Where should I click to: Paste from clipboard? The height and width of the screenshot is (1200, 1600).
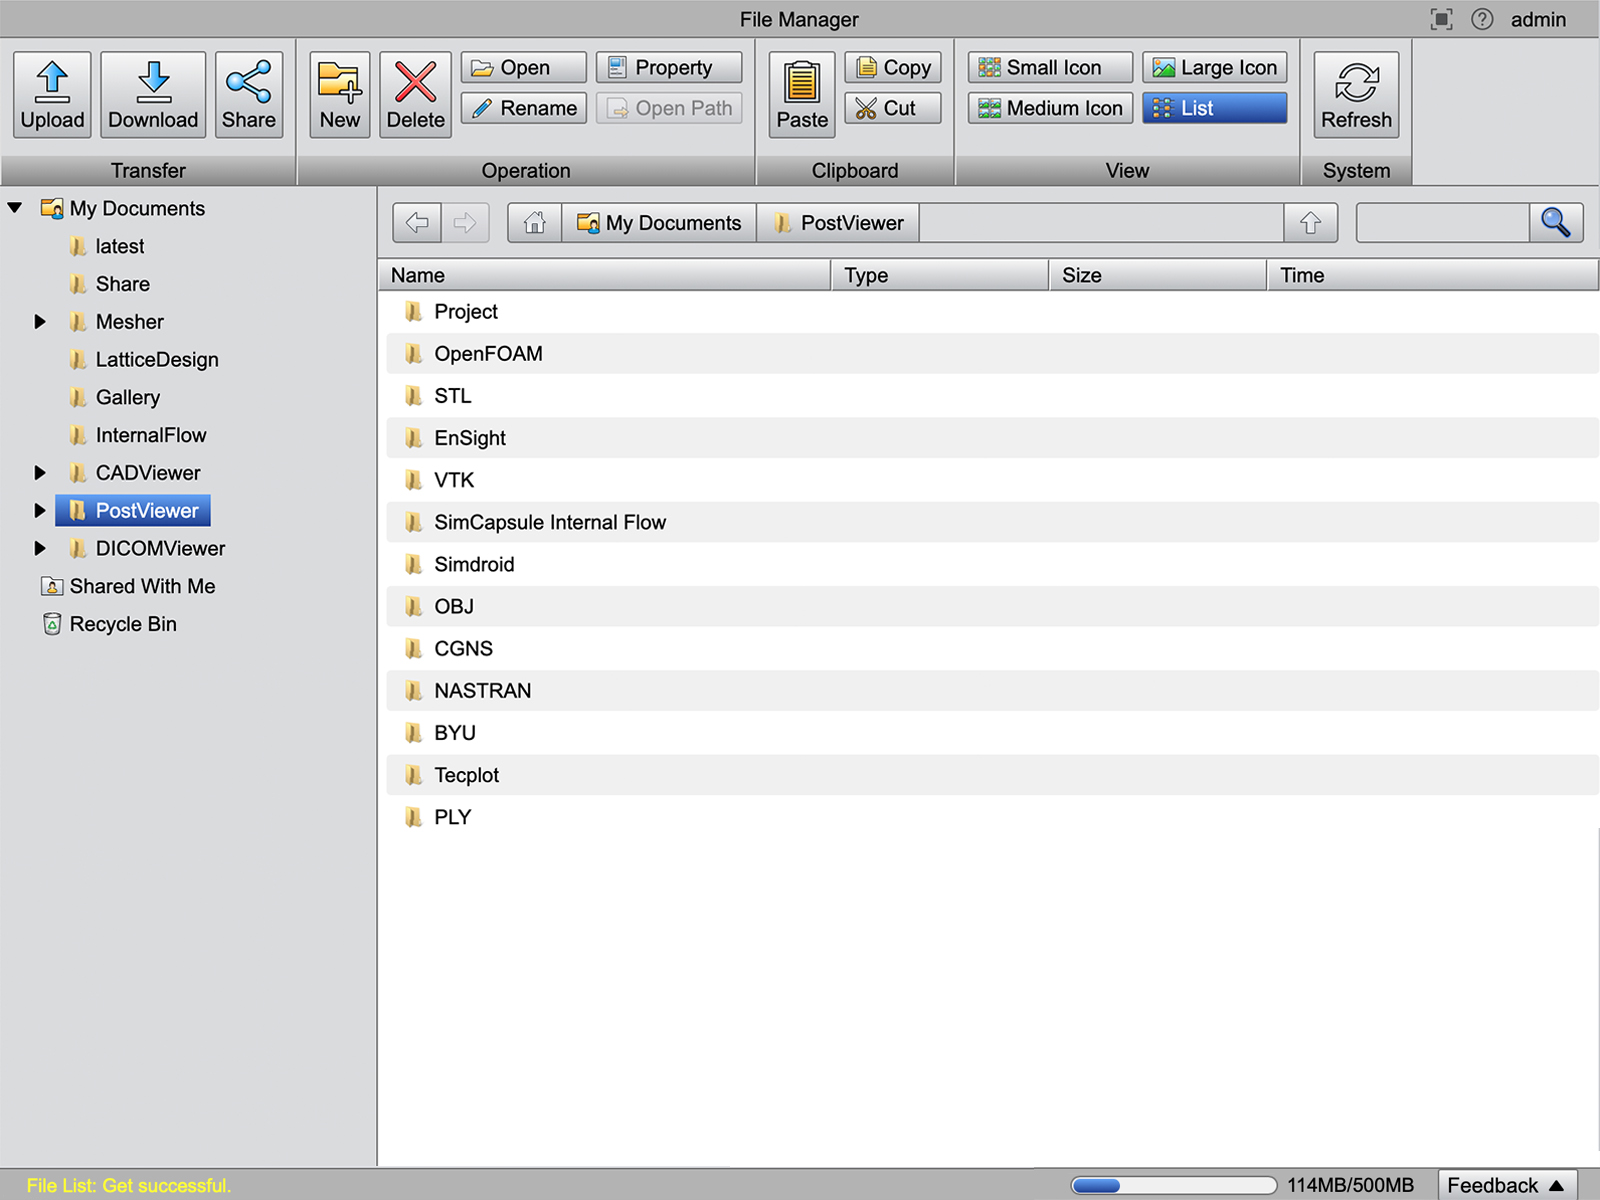802,95
